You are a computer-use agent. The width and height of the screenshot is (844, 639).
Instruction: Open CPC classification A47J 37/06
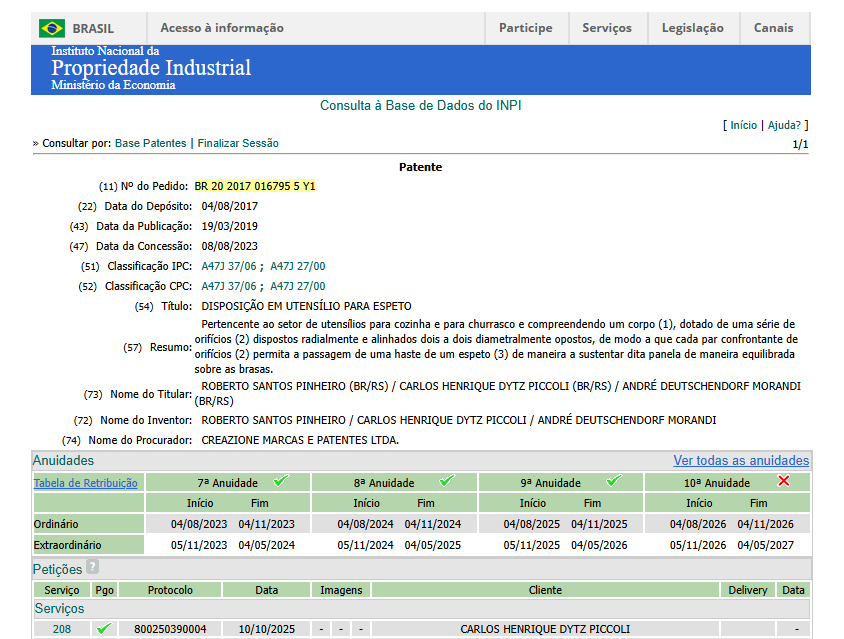coord(229,286)
